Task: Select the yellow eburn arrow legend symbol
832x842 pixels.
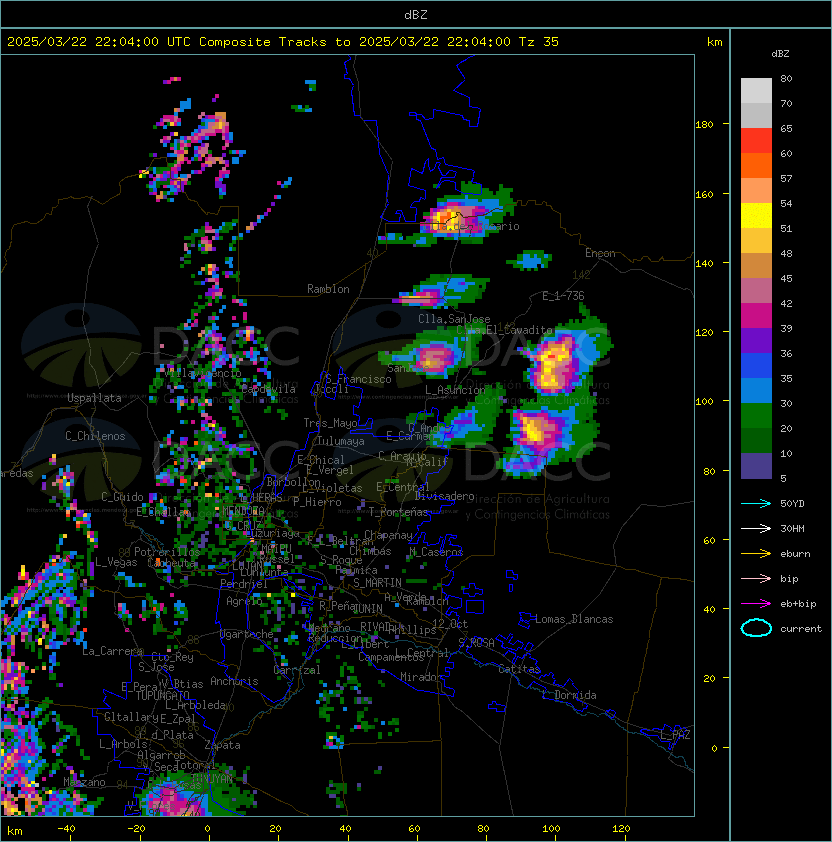Action: 756,554
